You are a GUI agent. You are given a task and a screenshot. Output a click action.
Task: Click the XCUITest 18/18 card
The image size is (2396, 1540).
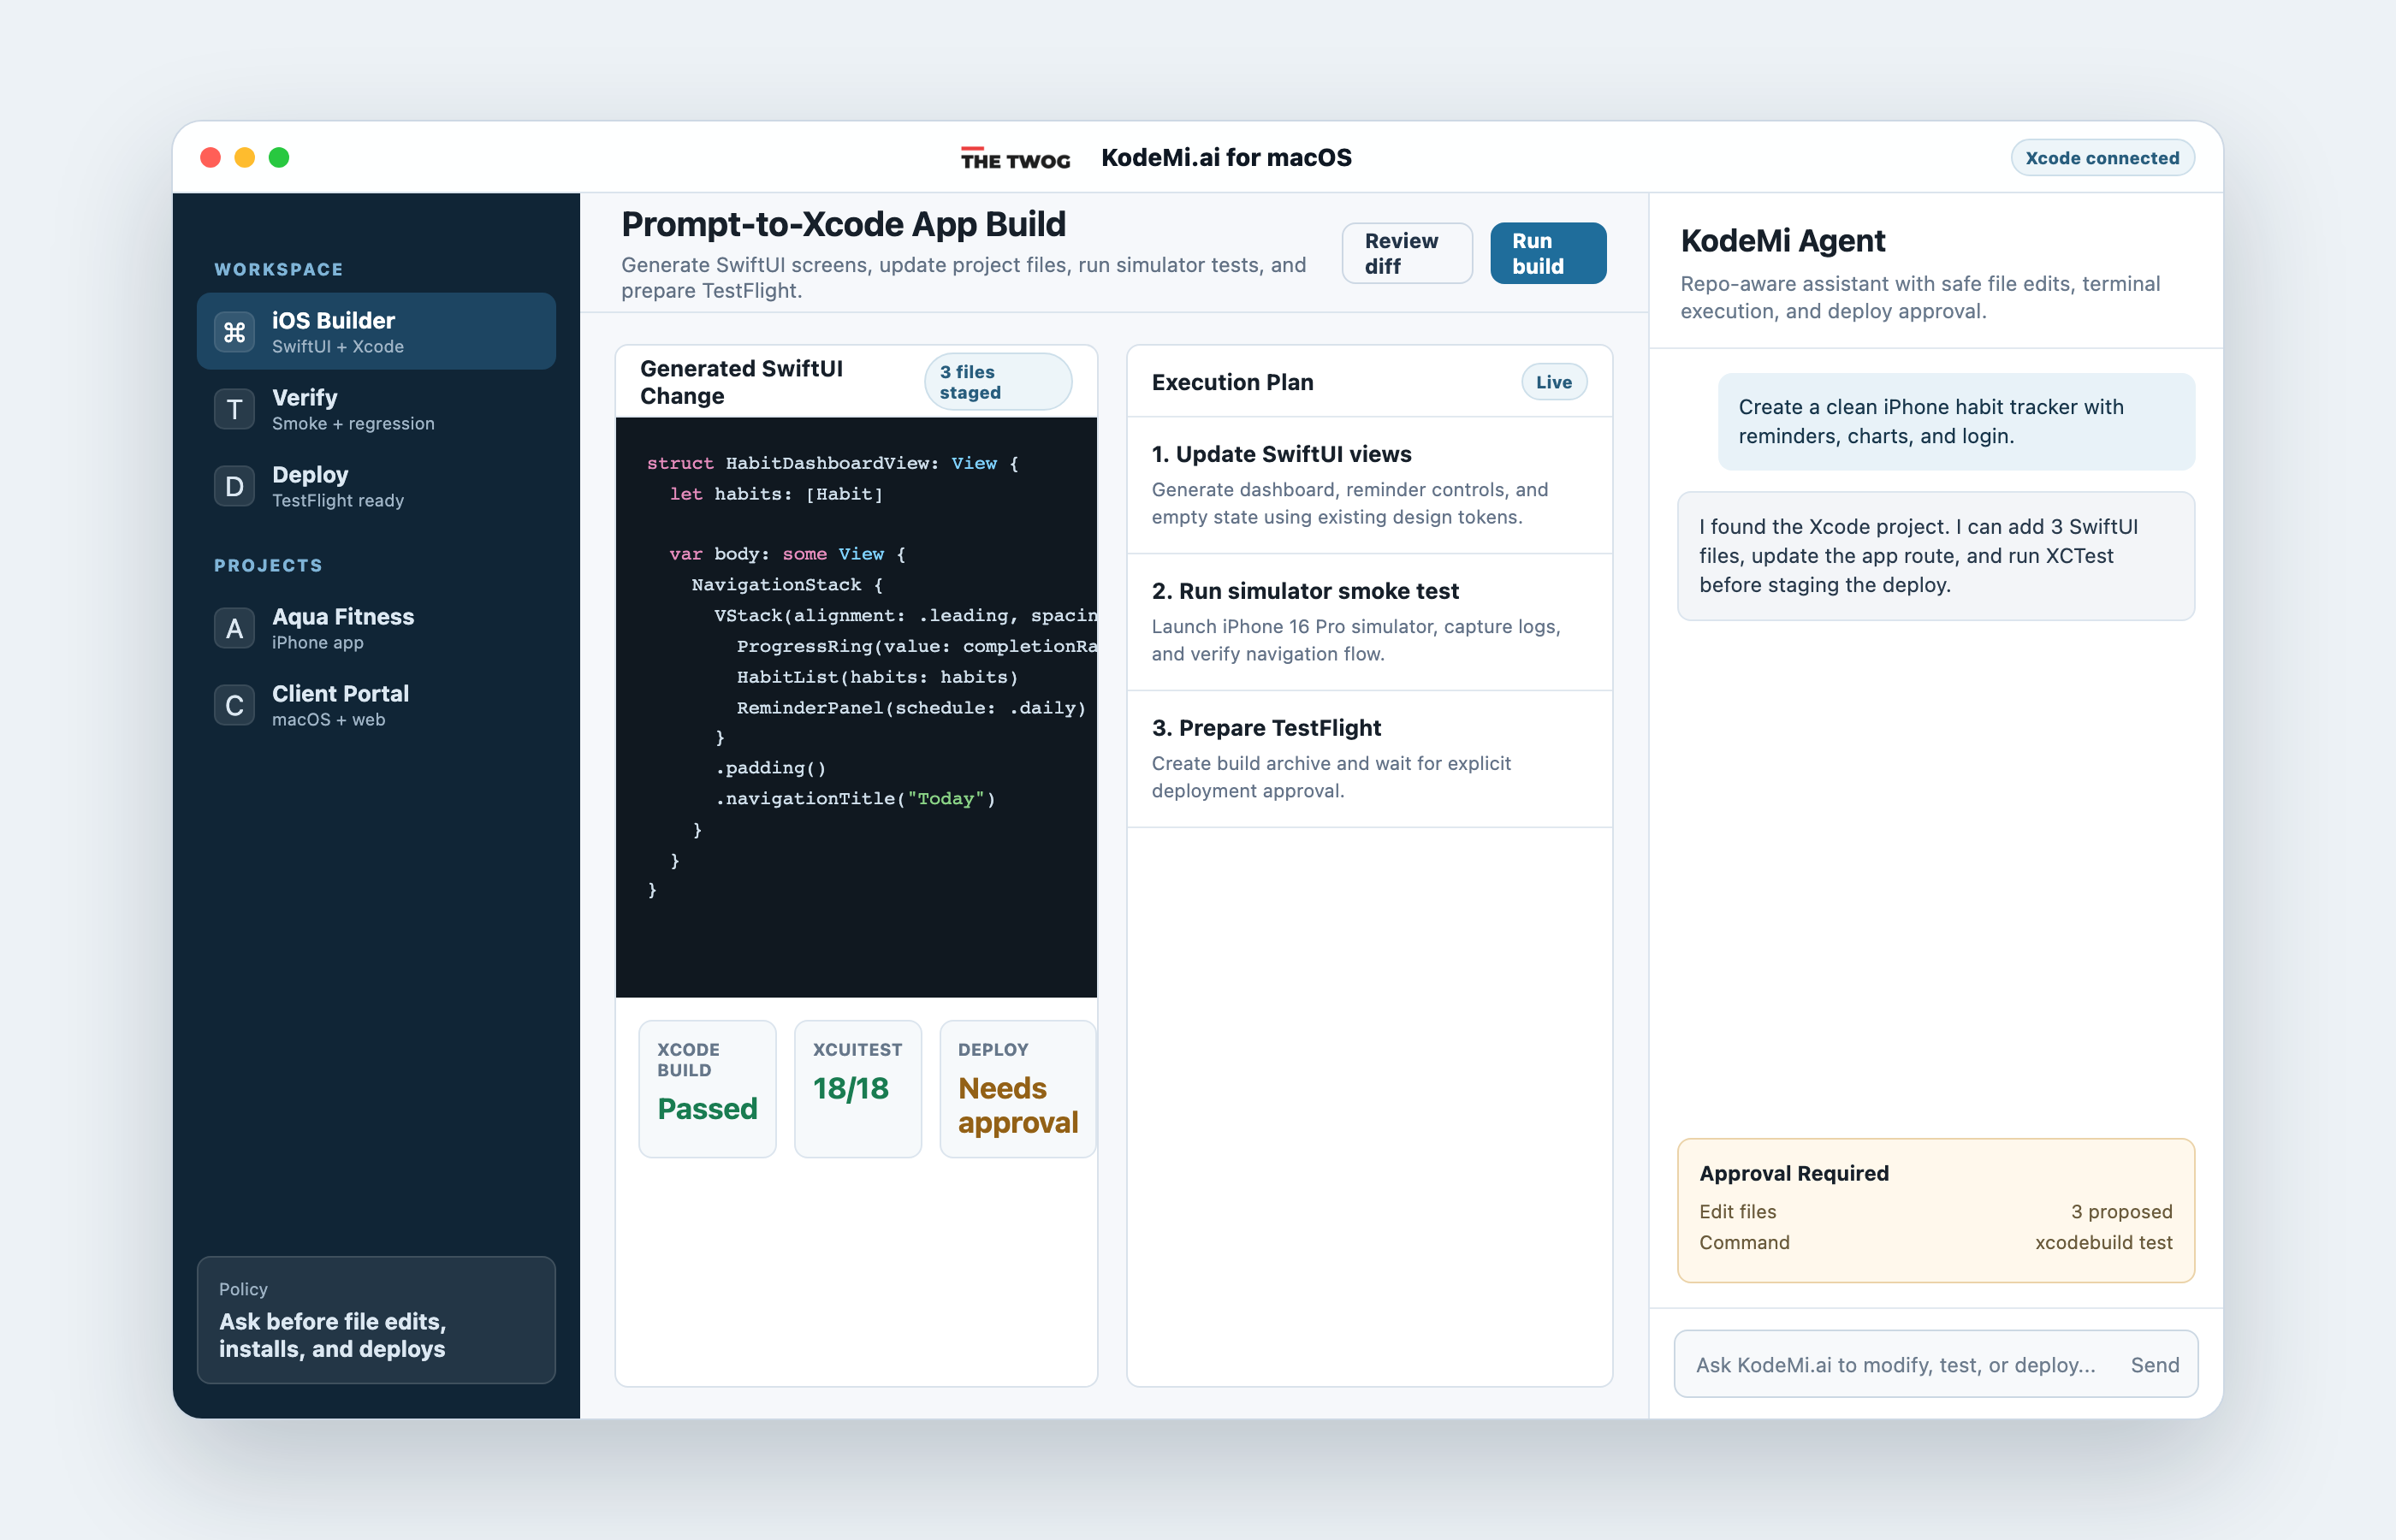point(857,1088)
